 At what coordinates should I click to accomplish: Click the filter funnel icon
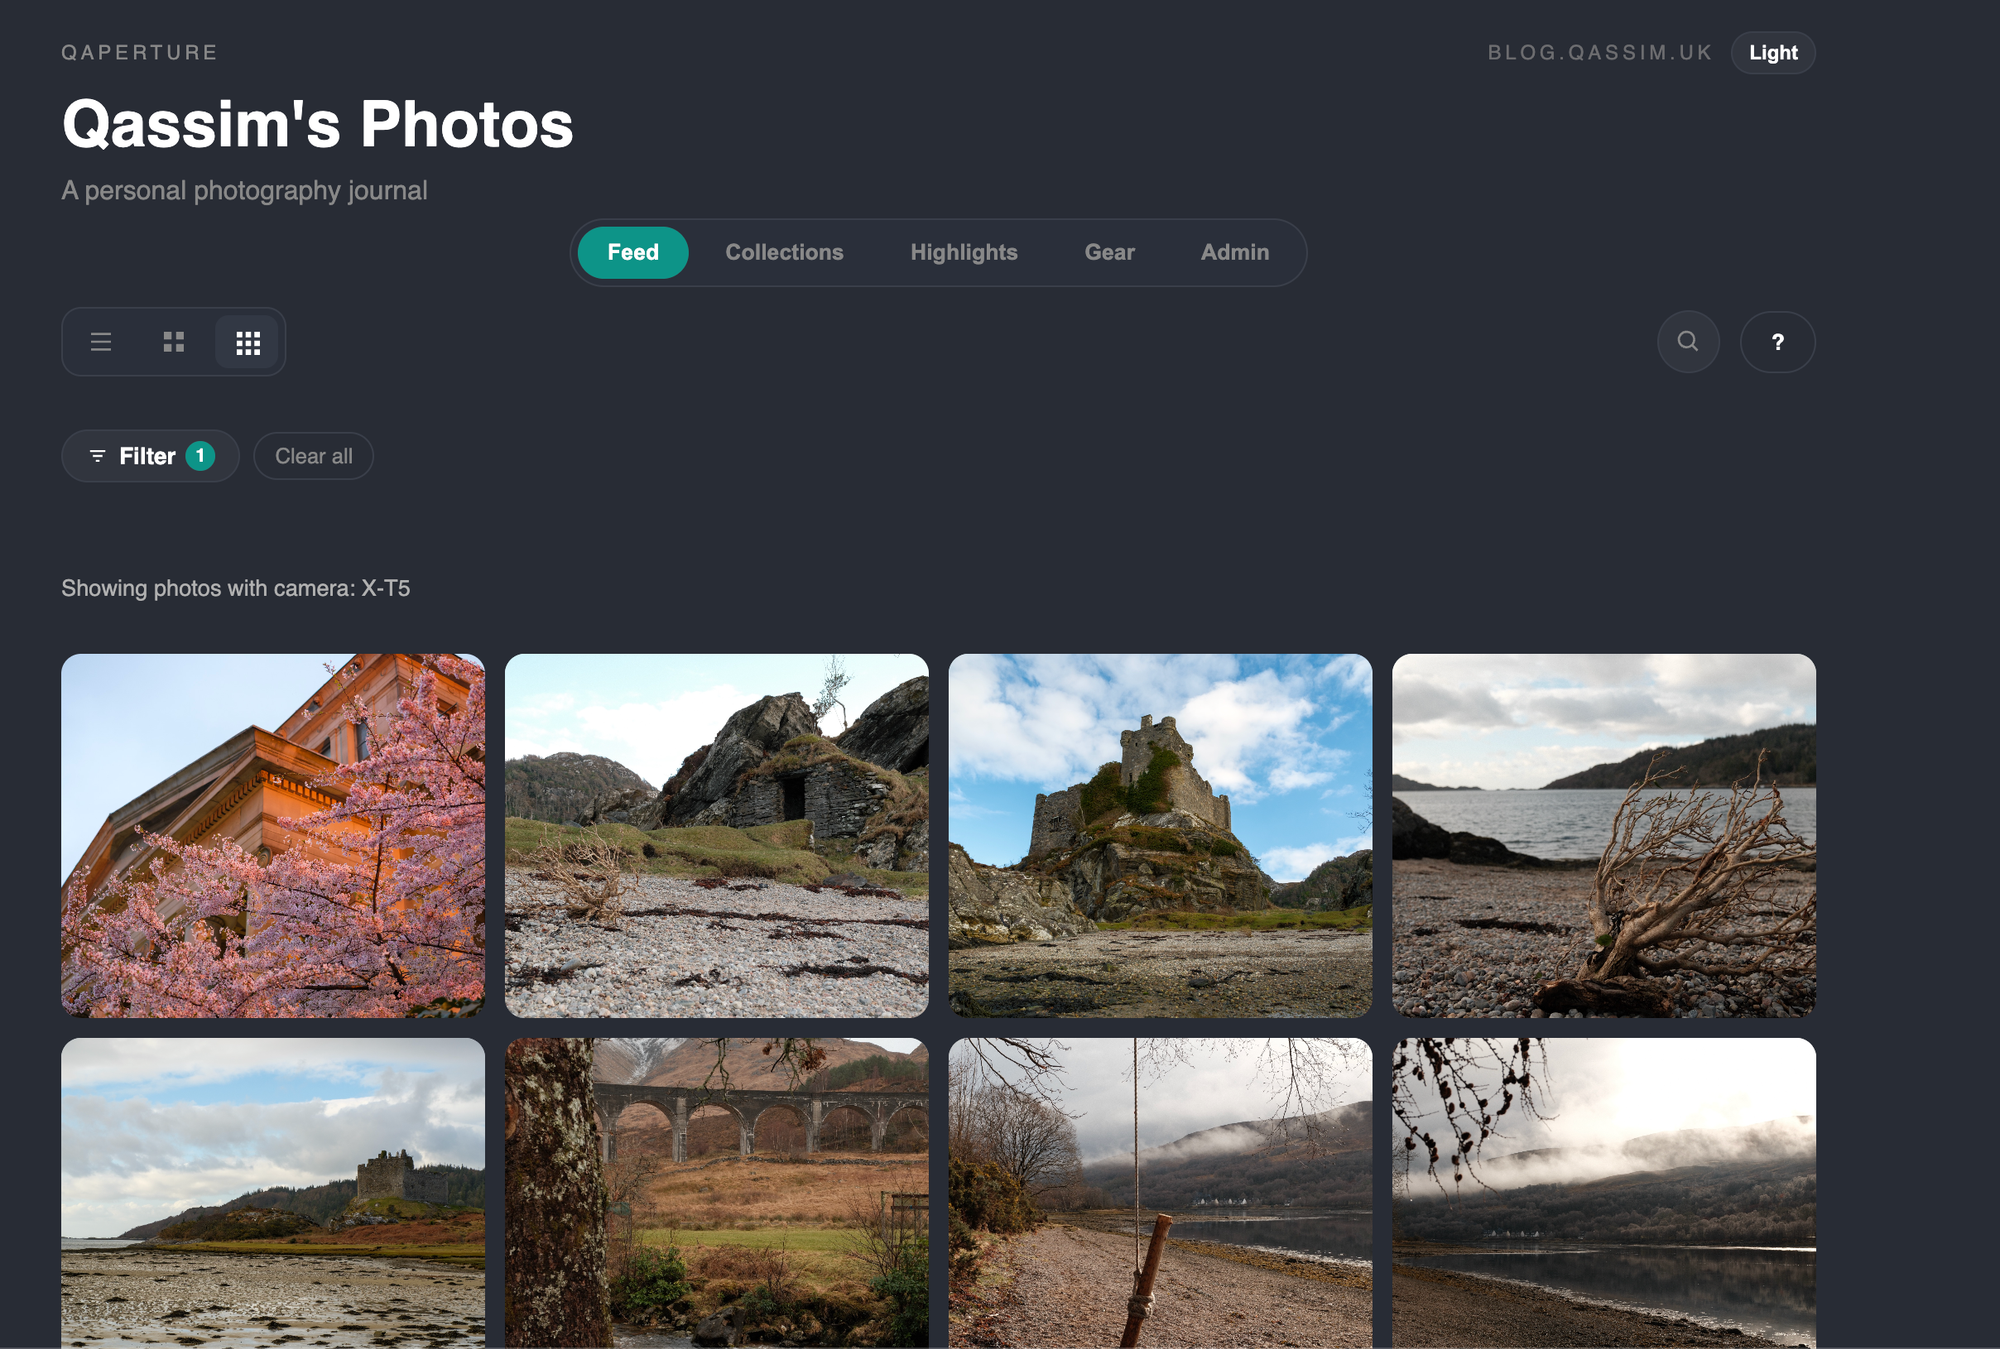pos(97,456)
